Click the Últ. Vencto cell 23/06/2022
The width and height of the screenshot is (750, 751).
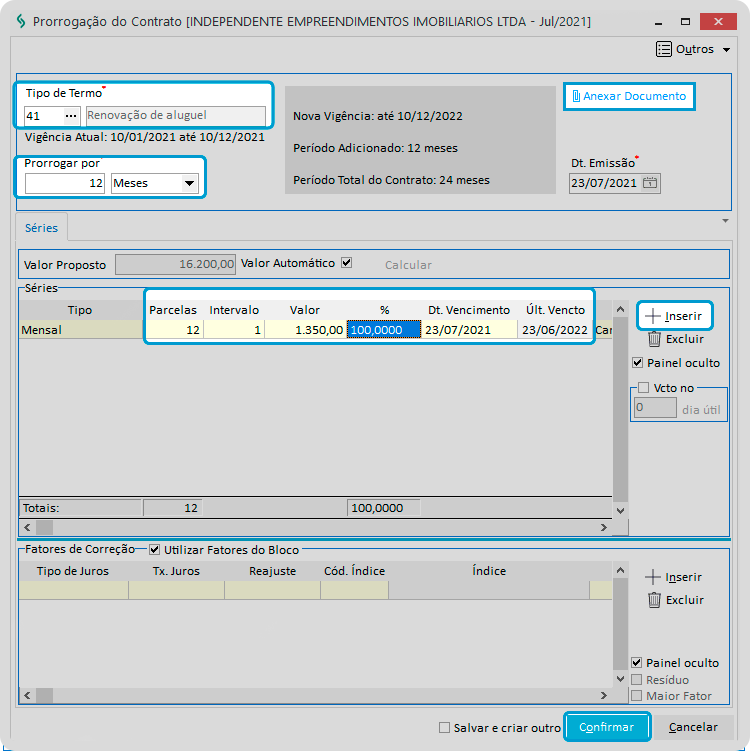pyautogui.click(x=555, y=330)
